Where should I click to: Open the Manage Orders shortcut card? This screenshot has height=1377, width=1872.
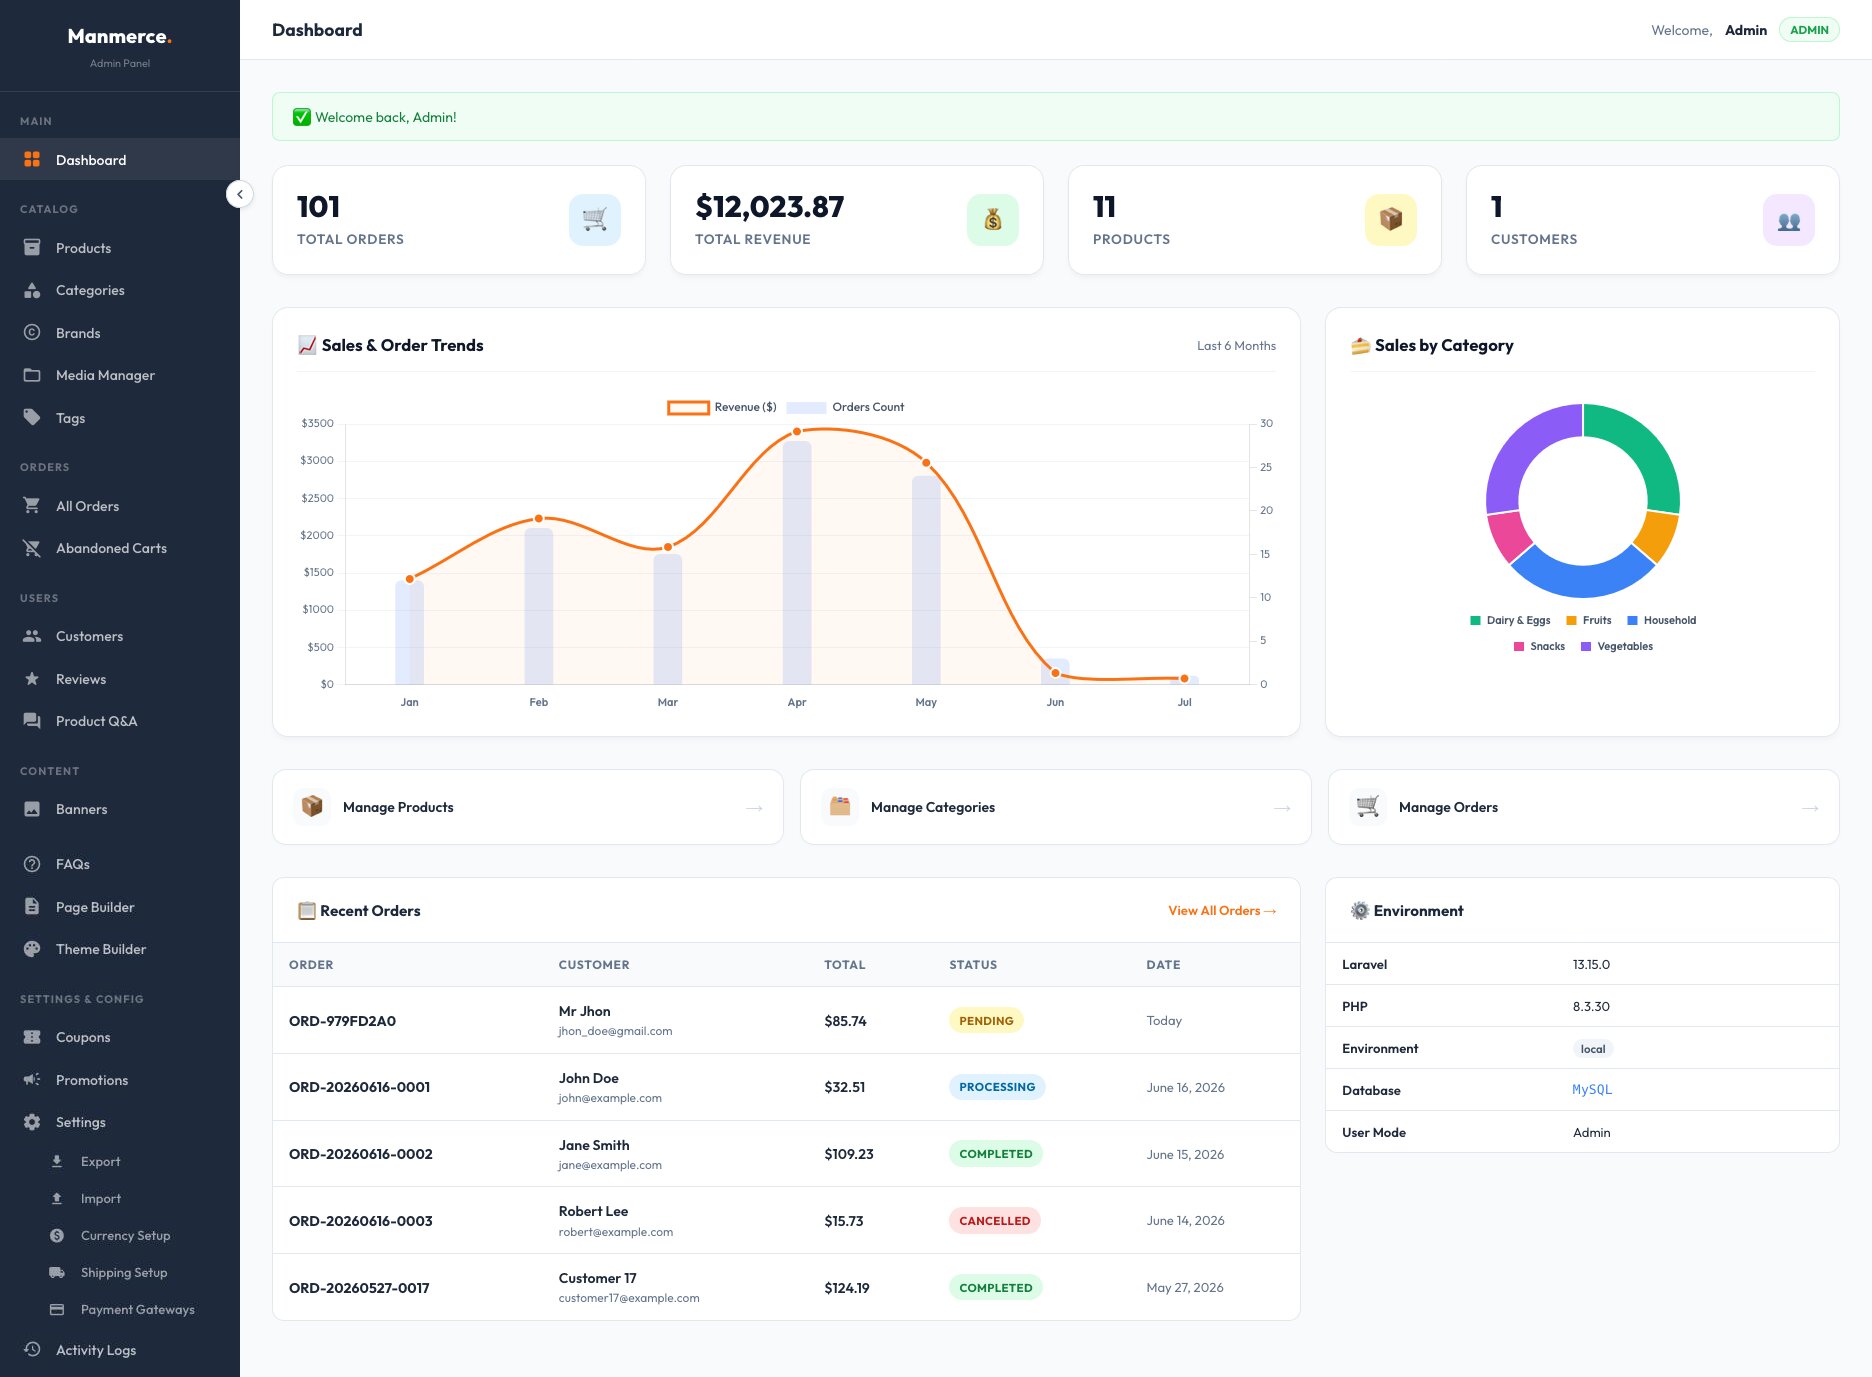1584,807
